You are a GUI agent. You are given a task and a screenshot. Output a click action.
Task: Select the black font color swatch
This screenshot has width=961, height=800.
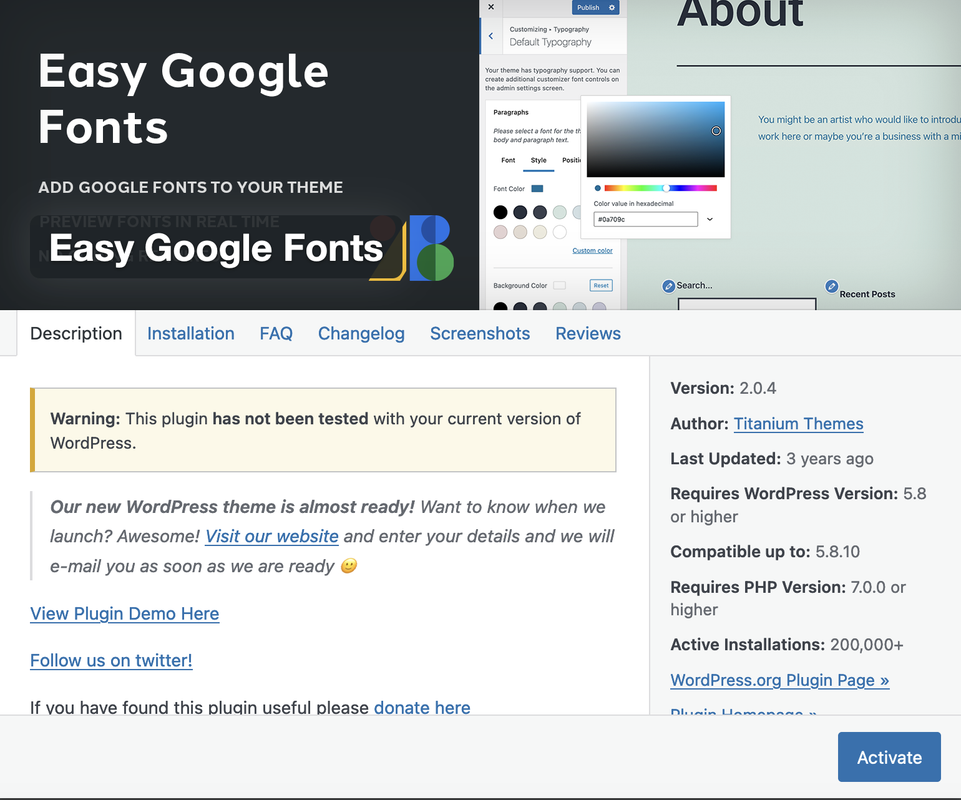500,212
